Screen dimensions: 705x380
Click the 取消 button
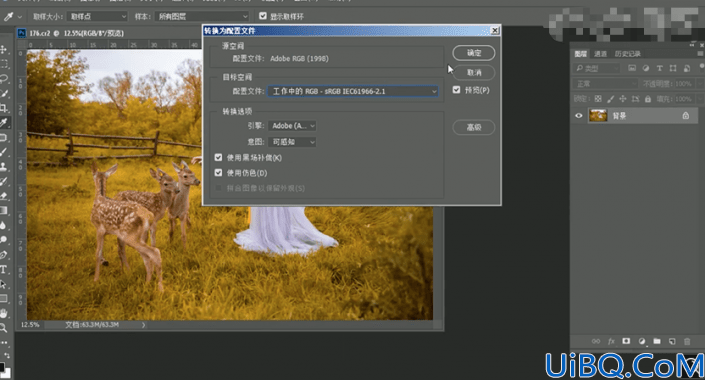[x=474, y=72]
